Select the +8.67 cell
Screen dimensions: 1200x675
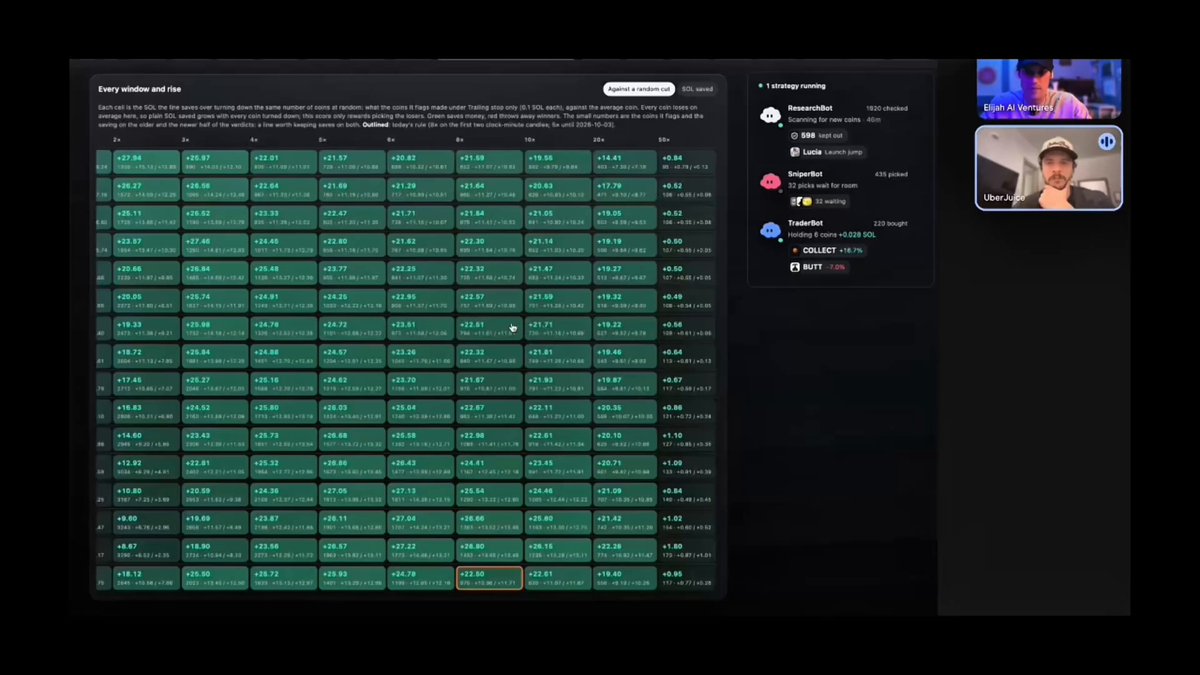tap(146, 550)
